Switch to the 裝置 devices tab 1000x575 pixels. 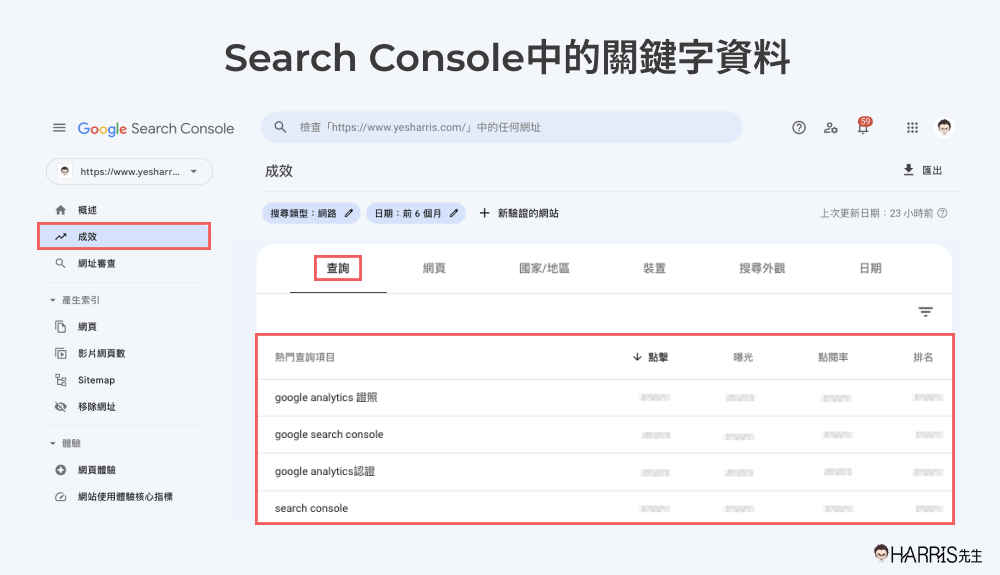pos(654,268)
